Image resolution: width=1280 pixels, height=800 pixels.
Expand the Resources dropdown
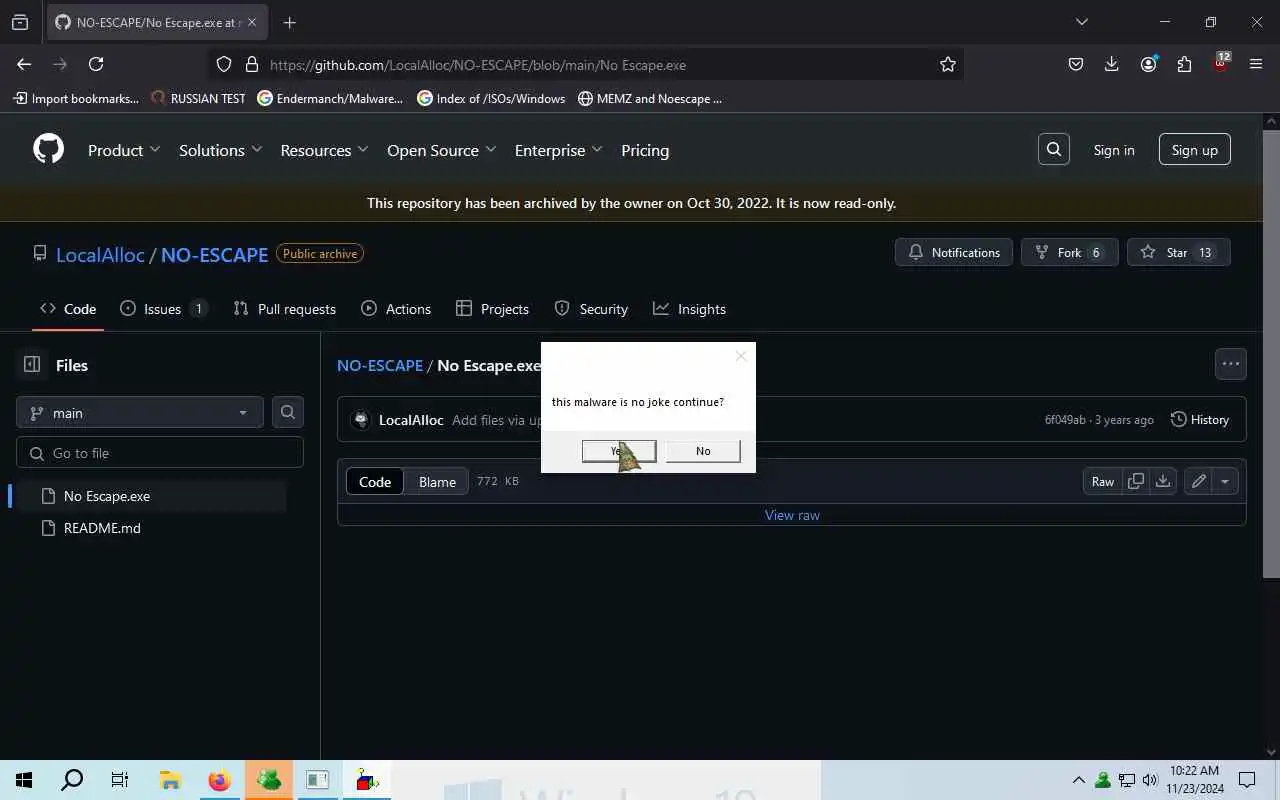[x=324, y=150]
